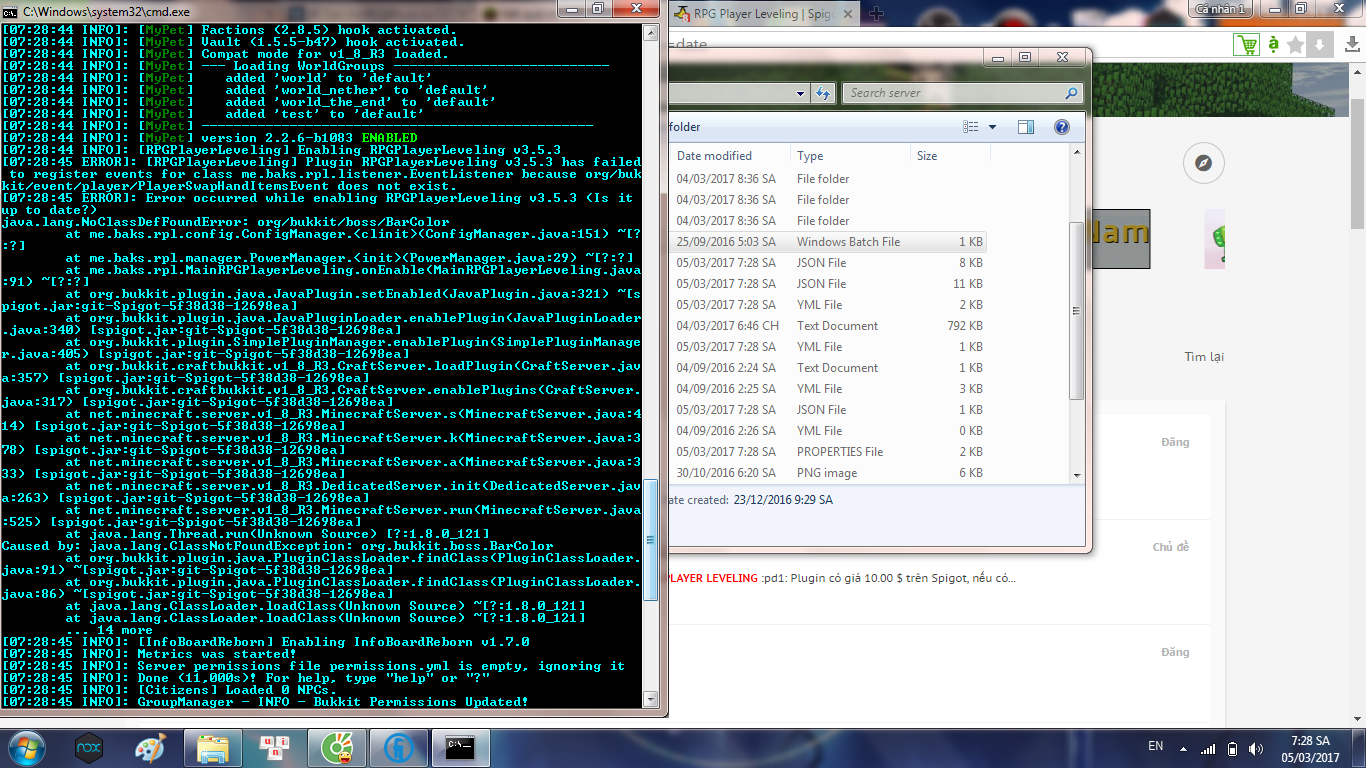The image size is (1366, 768).
Task: Click the green 'à' extension icon in browser
Action: (x=1273, y=45)
